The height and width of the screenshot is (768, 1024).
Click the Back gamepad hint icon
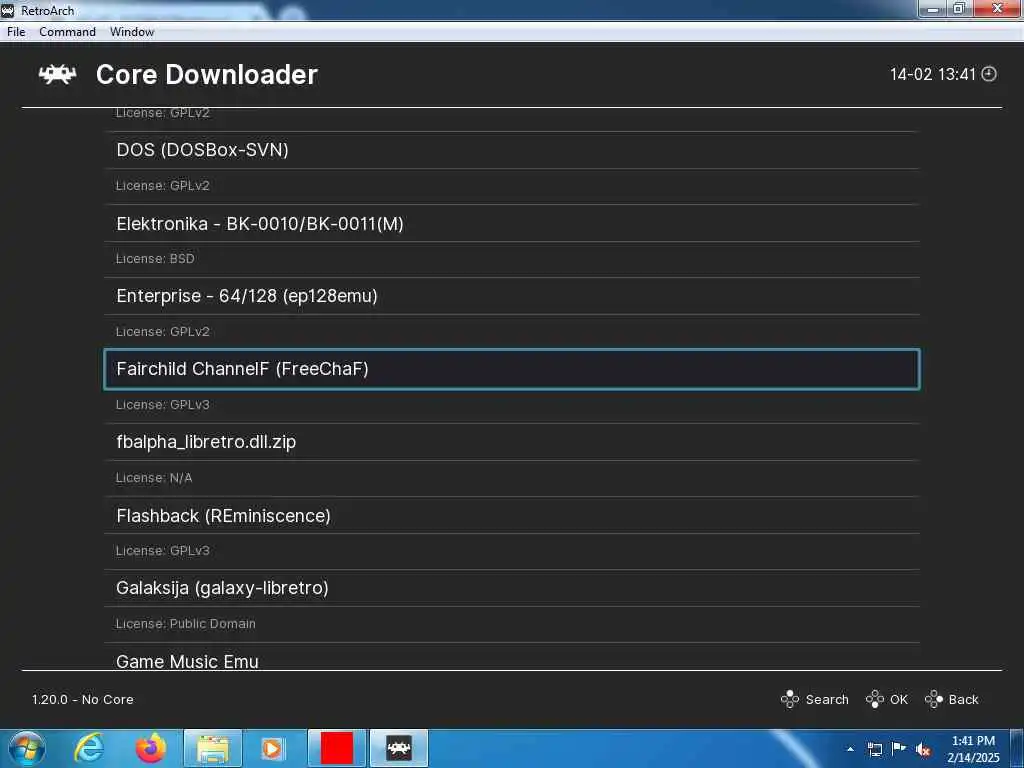[934, 699]
